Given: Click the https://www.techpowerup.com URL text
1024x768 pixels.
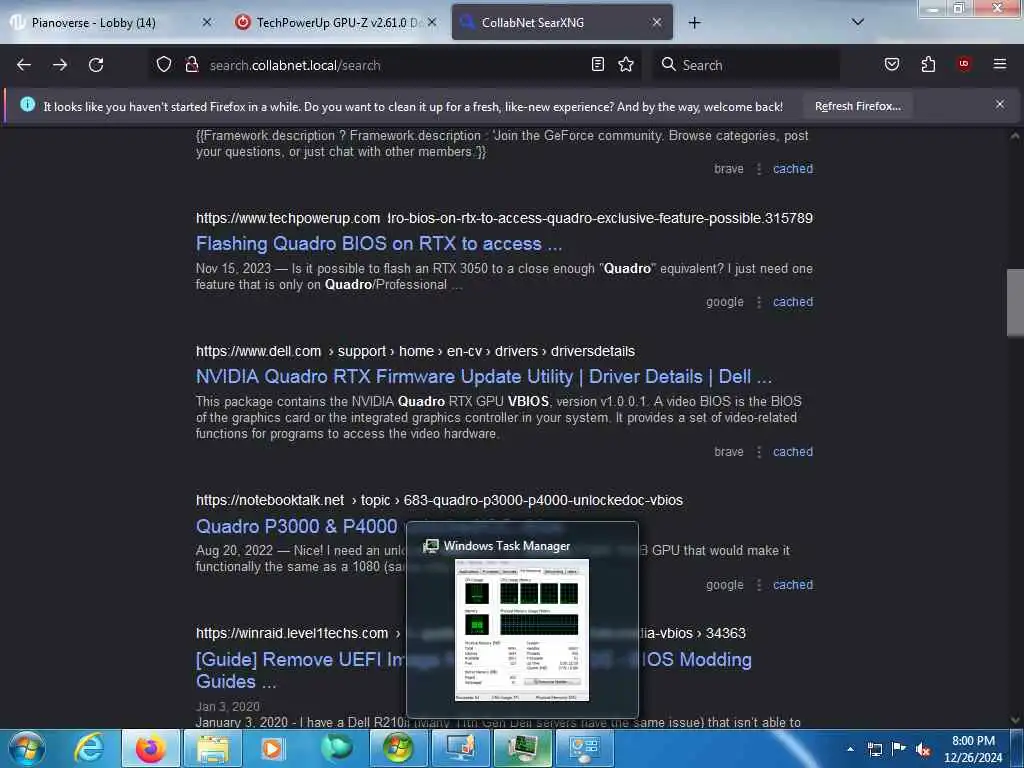Looking at the screenshot, I should 288,218.
